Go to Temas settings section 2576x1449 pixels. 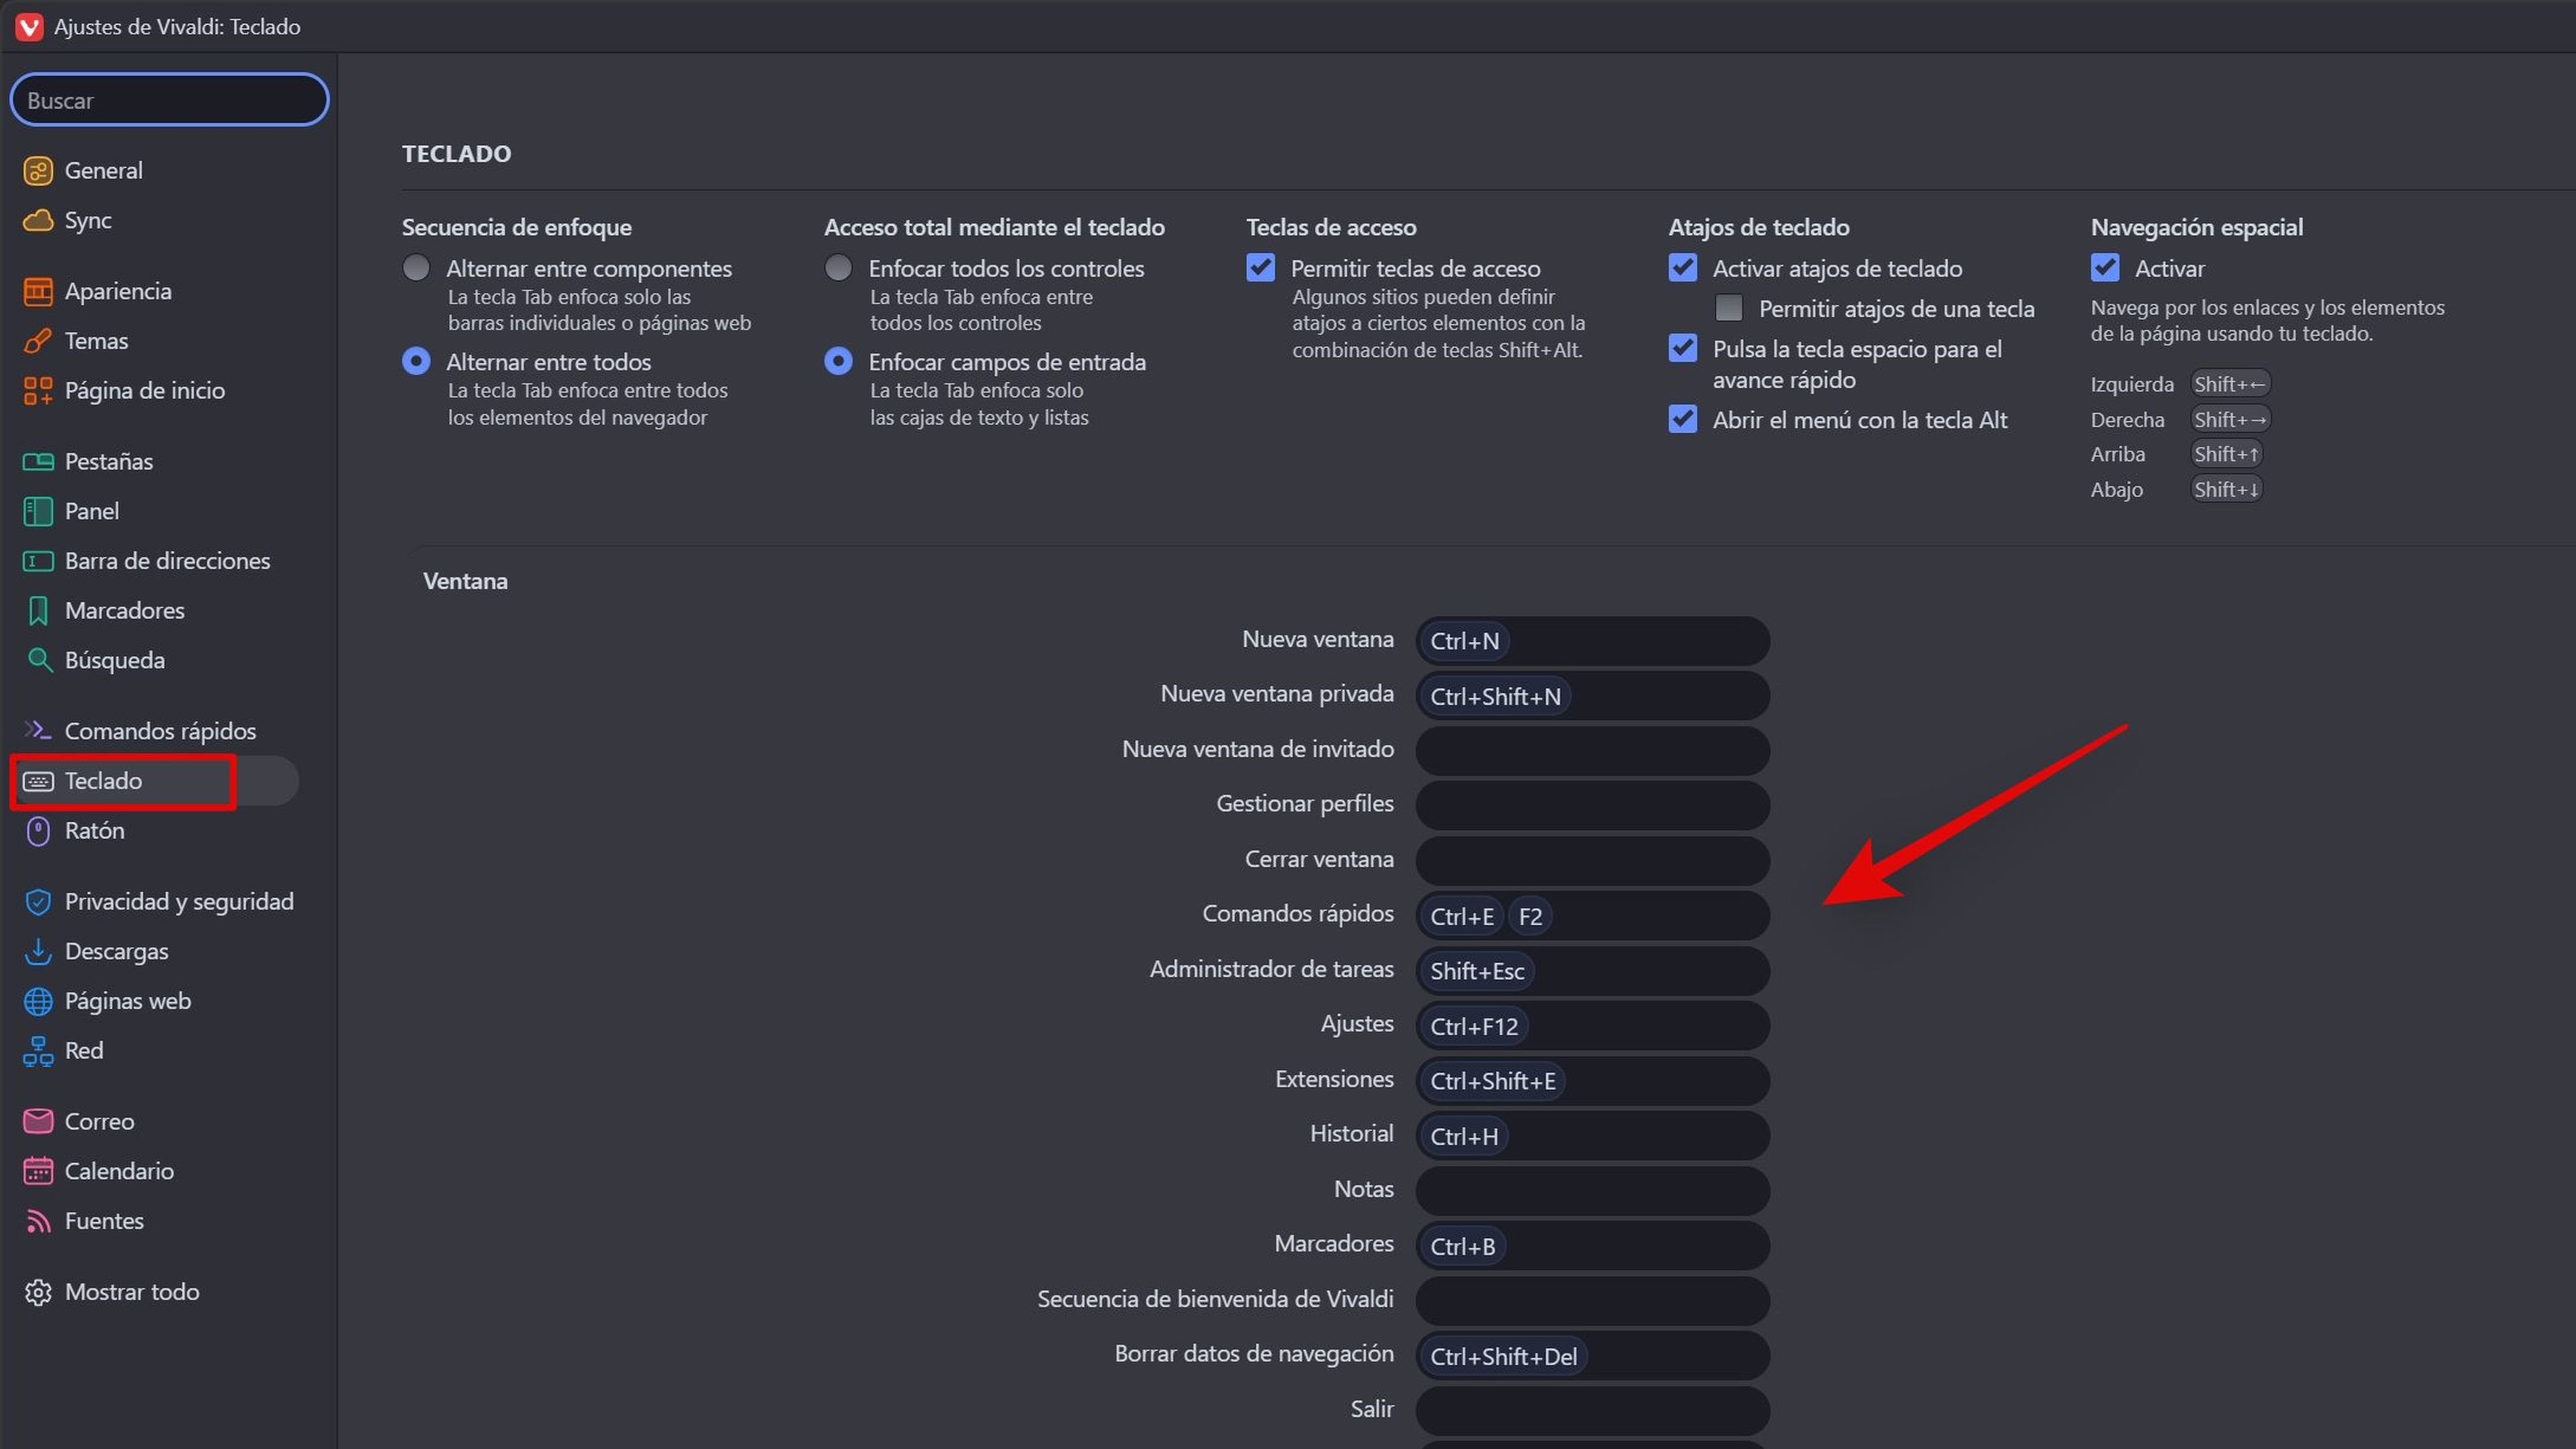pyautogui.click(x=96, y=341)
